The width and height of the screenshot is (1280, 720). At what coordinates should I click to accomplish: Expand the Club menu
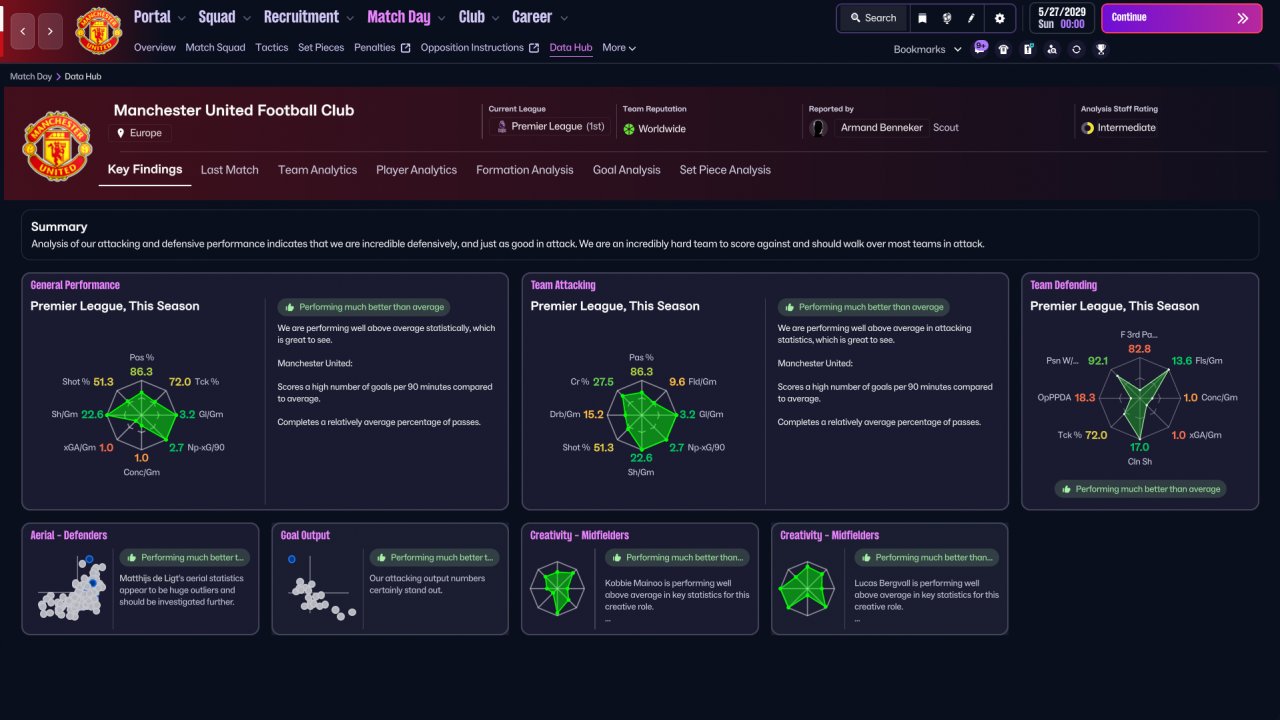(x=478, y=17)
